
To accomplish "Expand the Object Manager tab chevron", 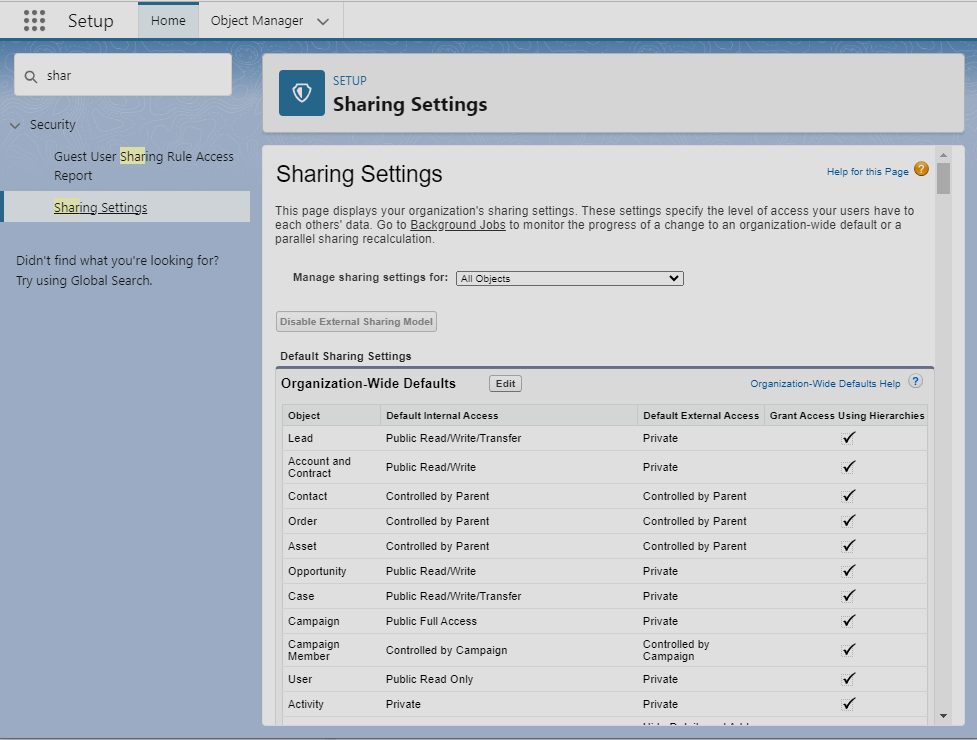I will pos(322,21).
